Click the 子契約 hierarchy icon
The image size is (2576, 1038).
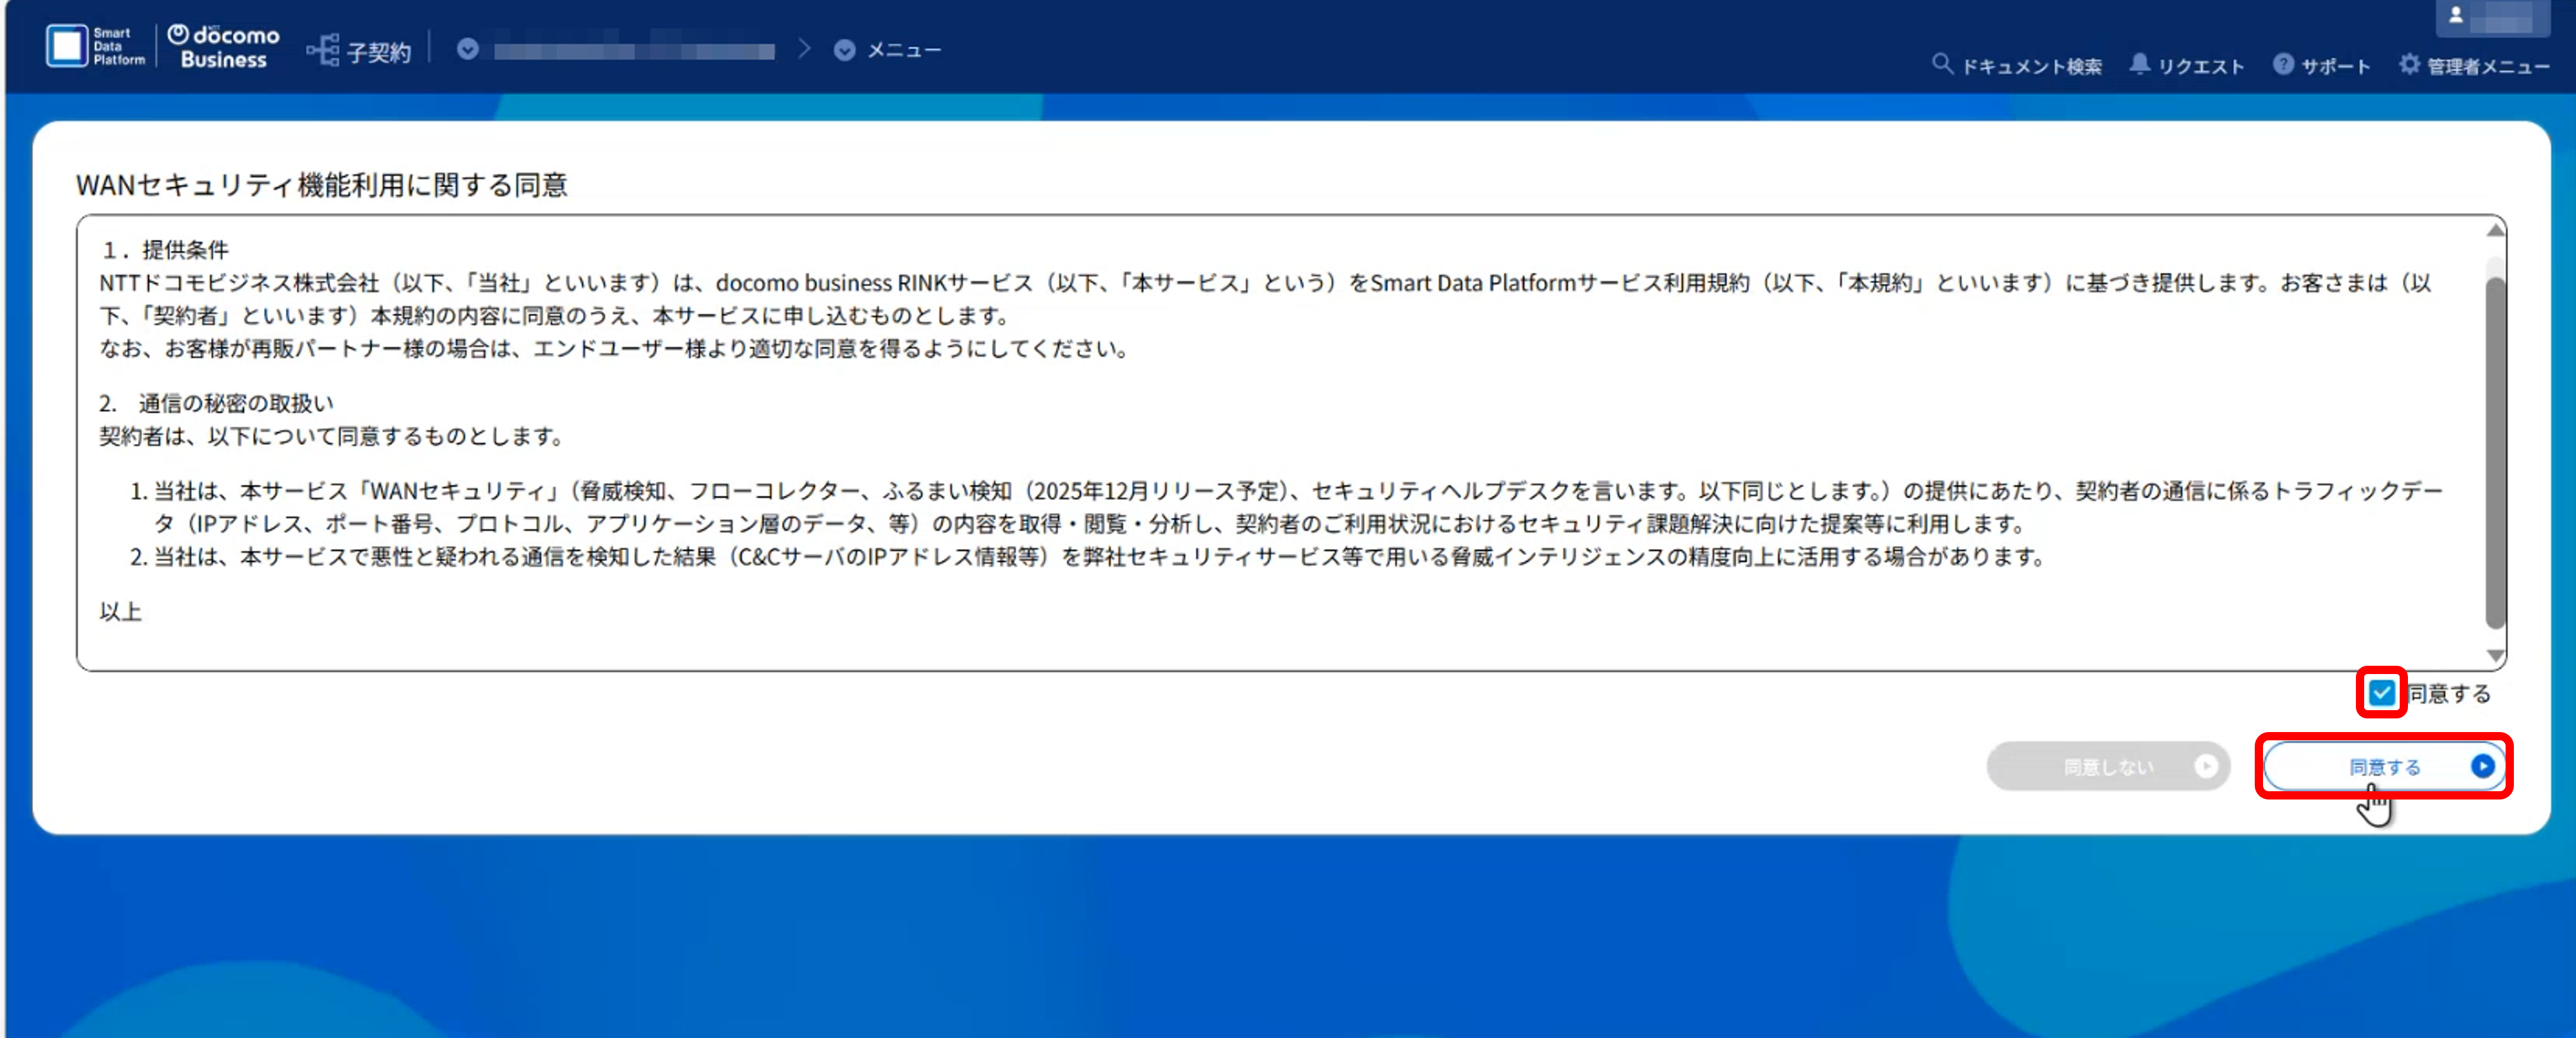323,50
